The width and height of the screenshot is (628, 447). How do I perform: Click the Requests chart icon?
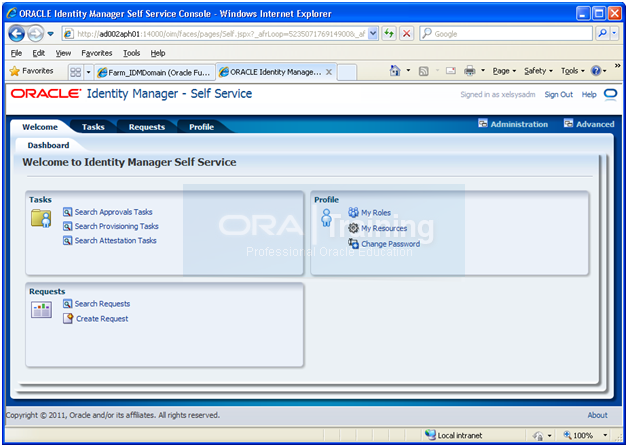pos(42,310)
